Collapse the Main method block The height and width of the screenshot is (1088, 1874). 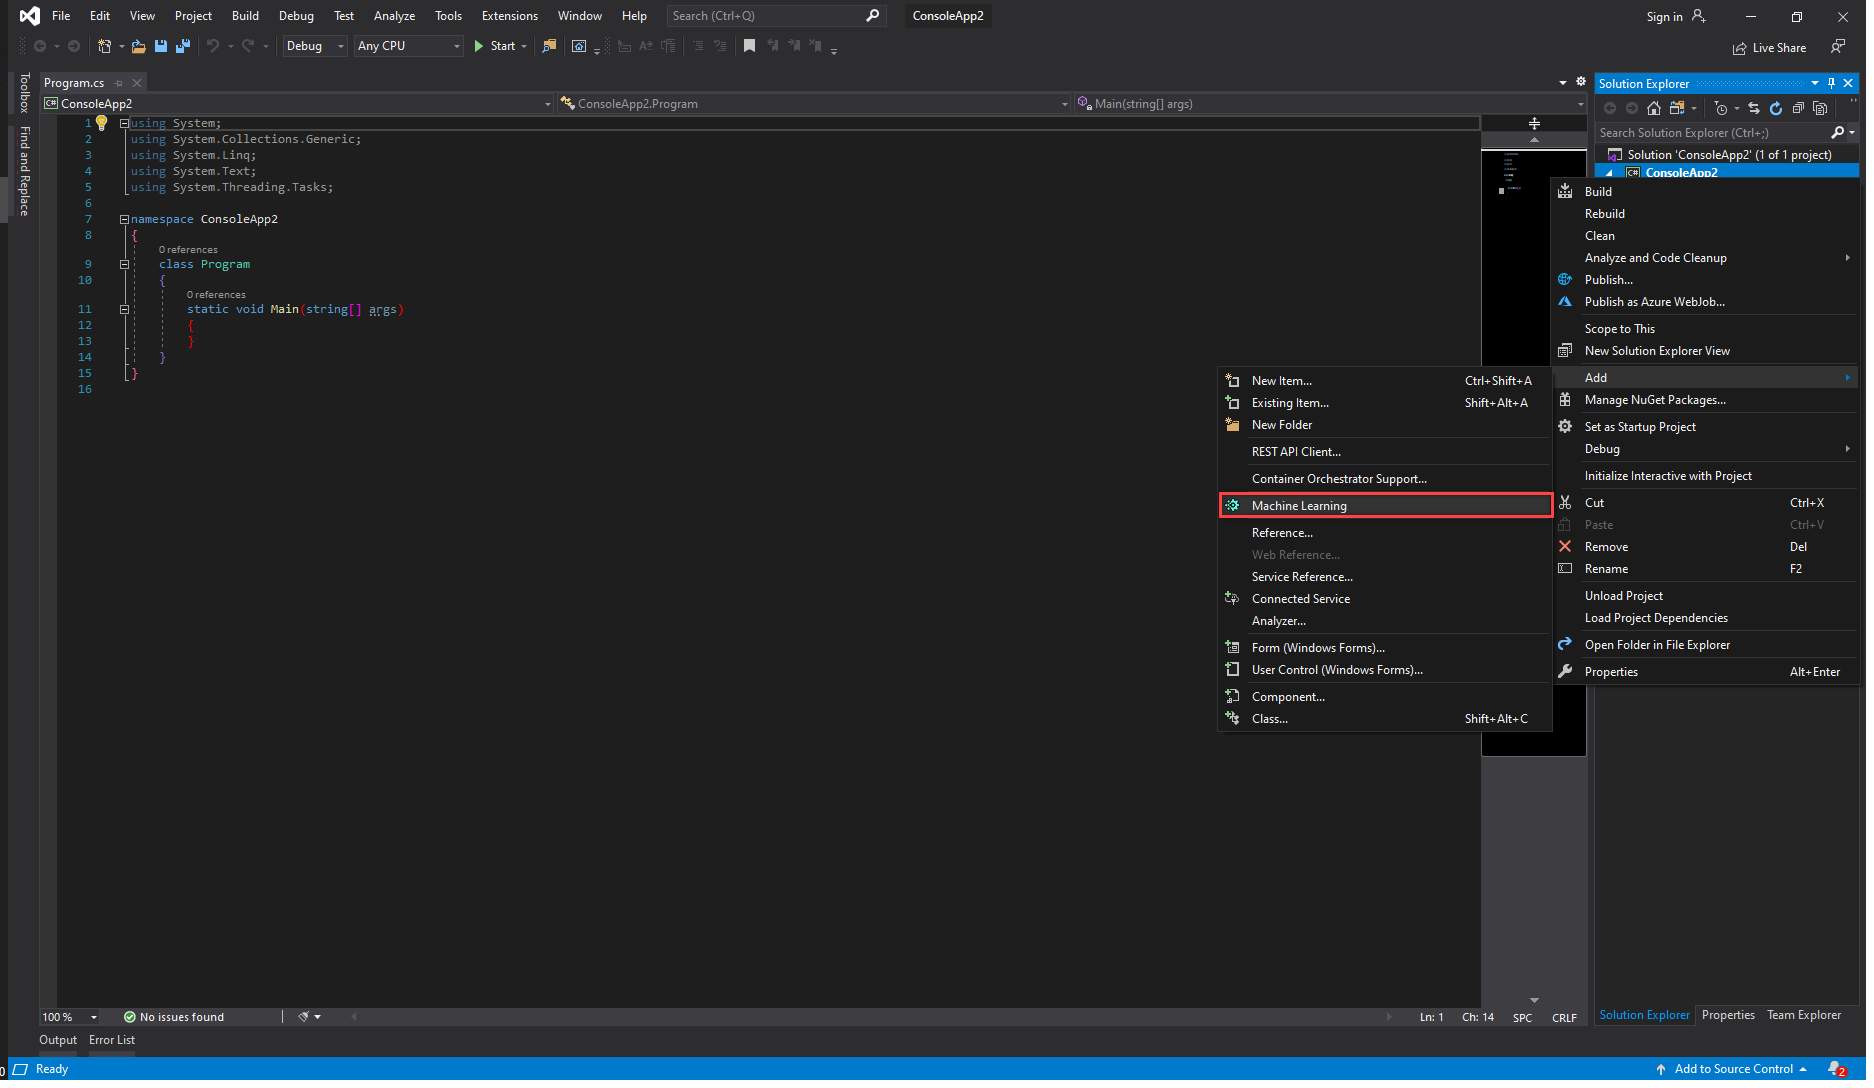[125, 310]
